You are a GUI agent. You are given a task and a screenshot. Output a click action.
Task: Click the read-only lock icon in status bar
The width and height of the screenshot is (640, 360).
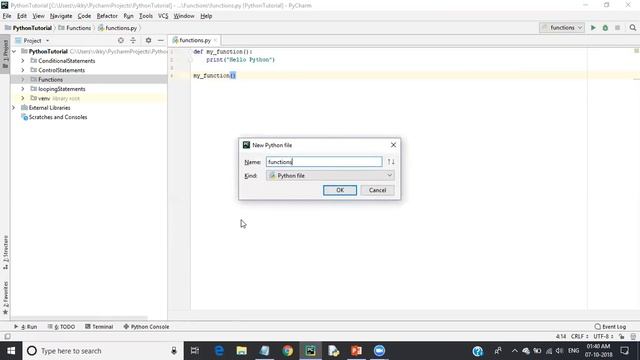click(622, 336)
